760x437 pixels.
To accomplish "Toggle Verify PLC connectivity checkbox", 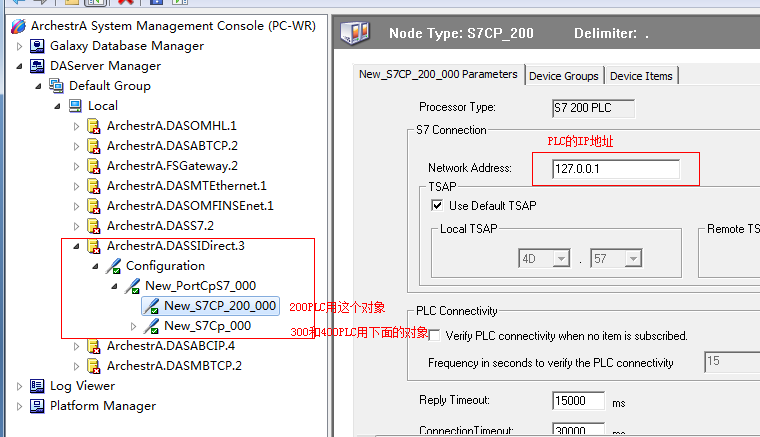I will point(434,335).
